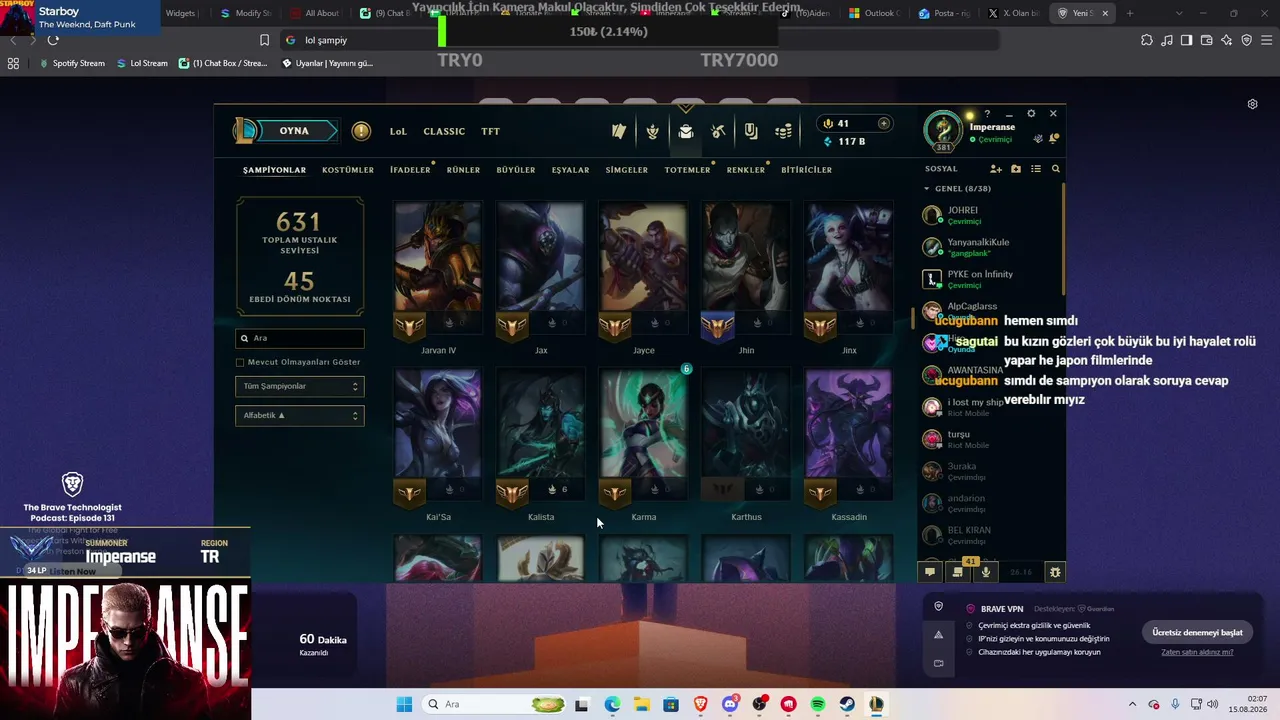Viewport: 1280px width, 720px height.
Task: Click the Imperanse profile avatar icon
Action: [x=943, y=131]
